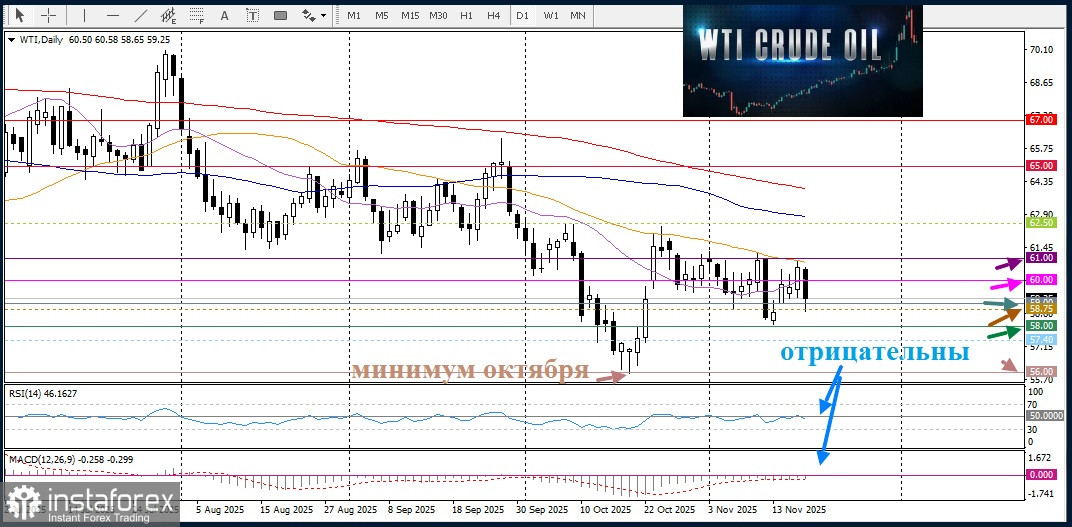This screenshot has height=527, width=1072.
Task: Choose the Horizontal Line drawing tool
Action: [113, 15]
